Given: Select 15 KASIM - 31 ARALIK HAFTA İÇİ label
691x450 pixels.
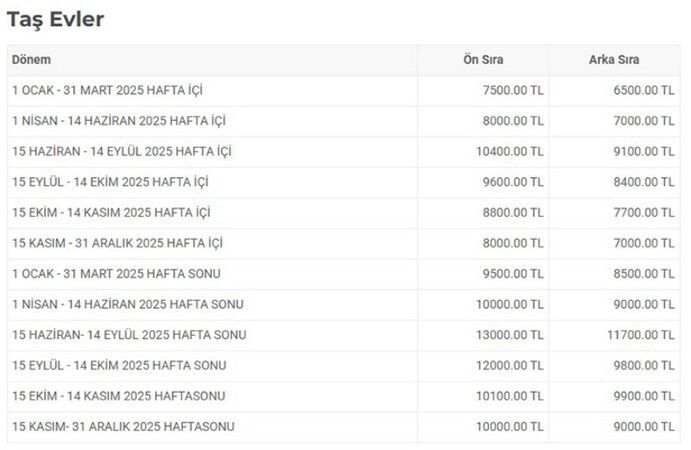Looking at the screenshot, I should (x=117, y=244).
